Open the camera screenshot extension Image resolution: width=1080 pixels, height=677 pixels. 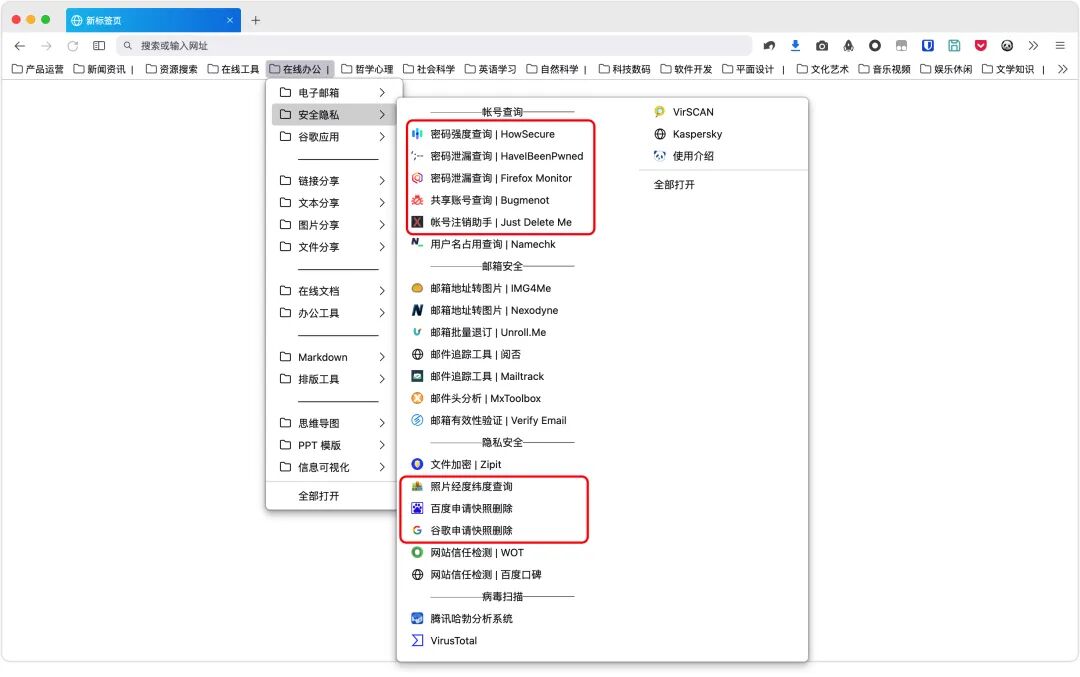pos(822,45)
